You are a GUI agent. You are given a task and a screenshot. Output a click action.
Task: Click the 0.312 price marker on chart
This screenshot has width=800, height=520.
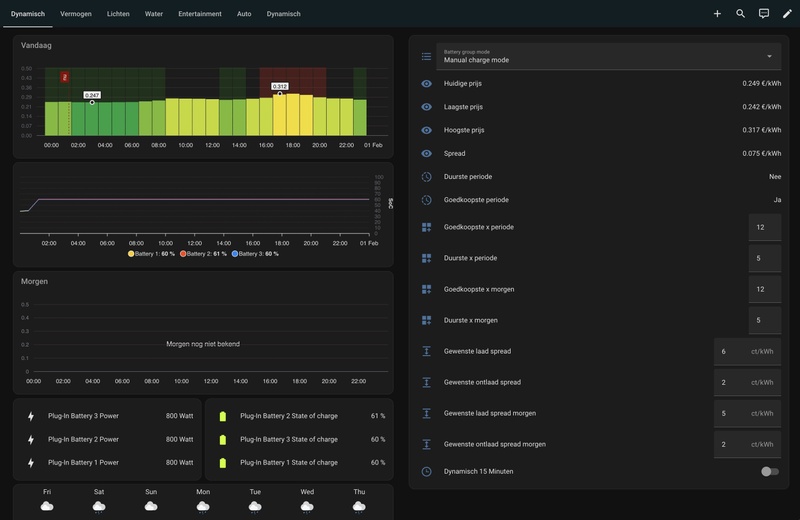click(x=280, y=87)
